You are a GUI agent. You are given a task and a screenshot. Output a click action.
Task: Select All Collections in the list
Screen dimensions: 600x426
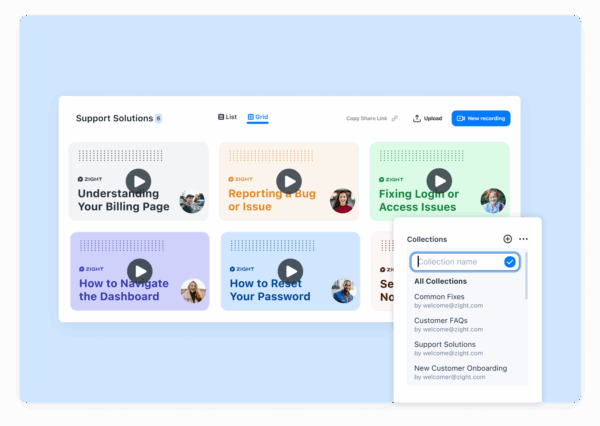pos(440,282)
